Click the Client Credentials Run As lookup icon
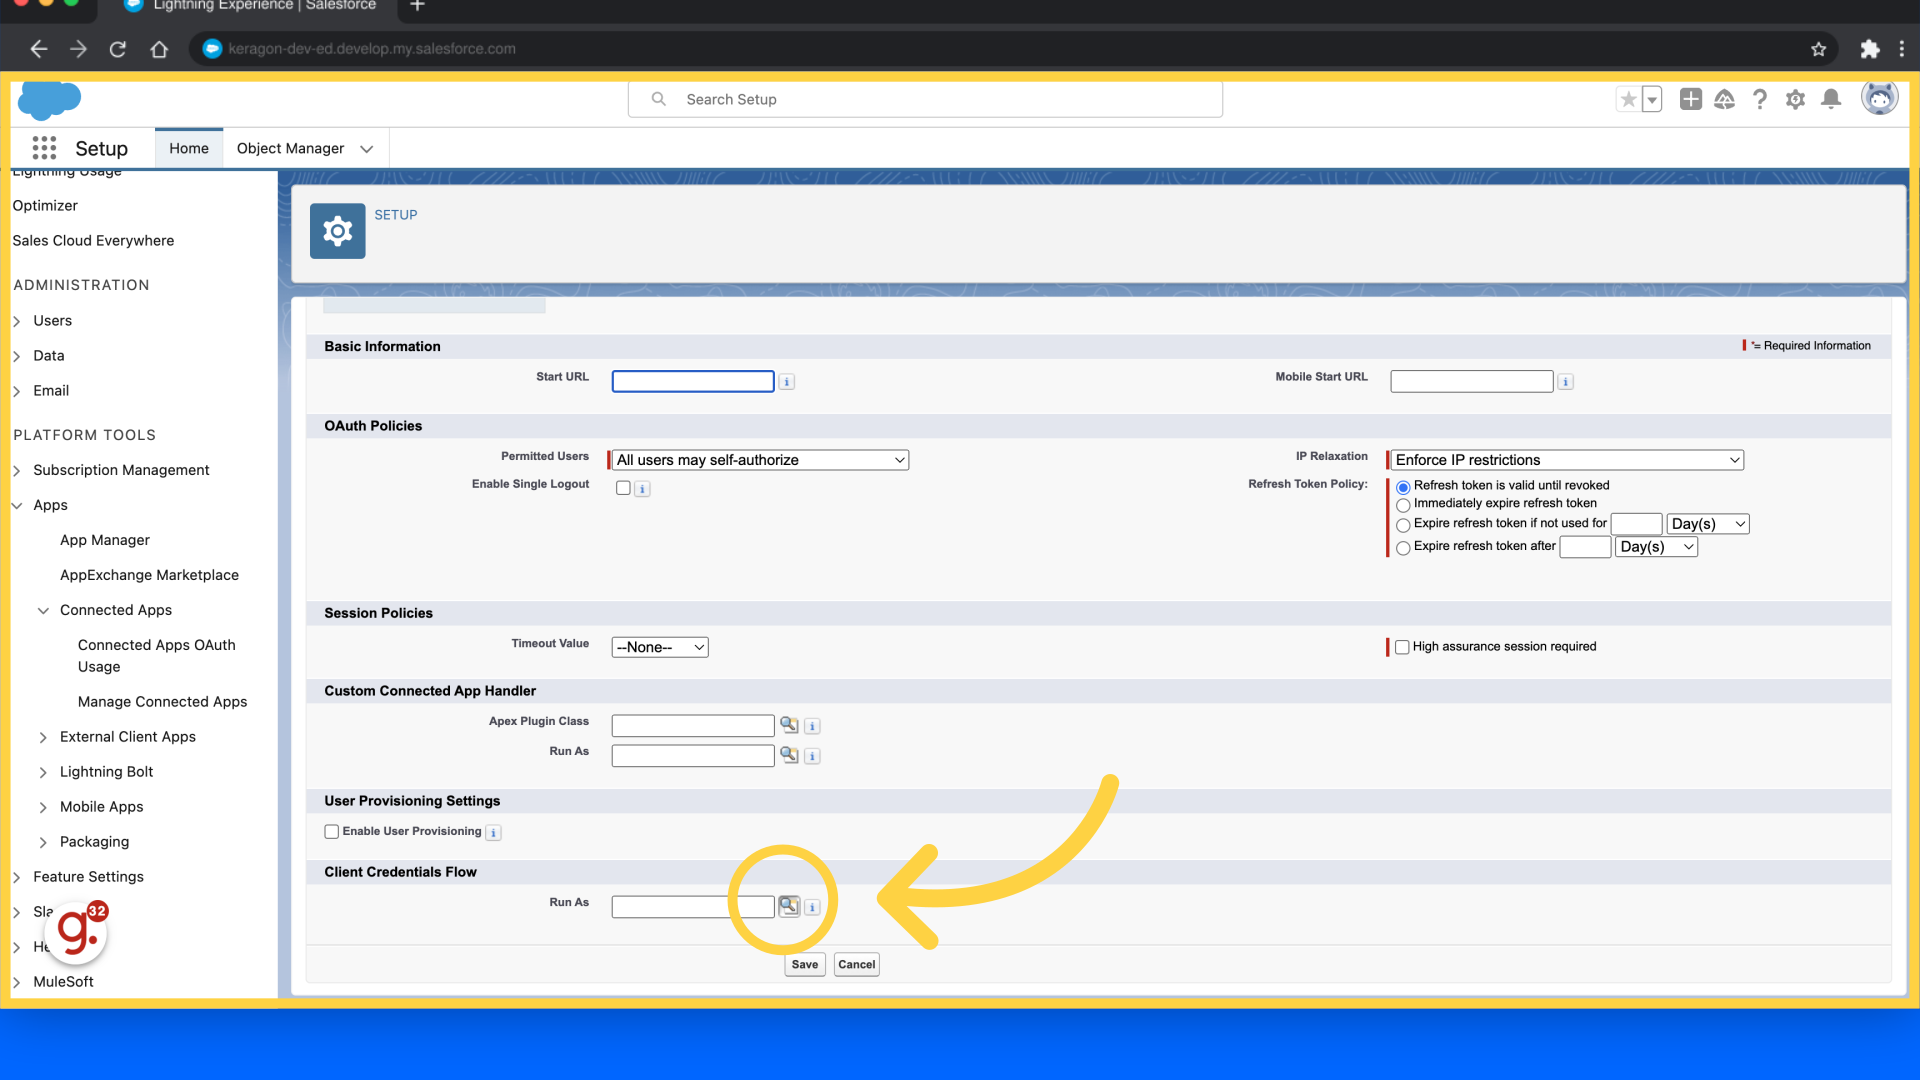The image size is (1920, 1080). point(789,906)
